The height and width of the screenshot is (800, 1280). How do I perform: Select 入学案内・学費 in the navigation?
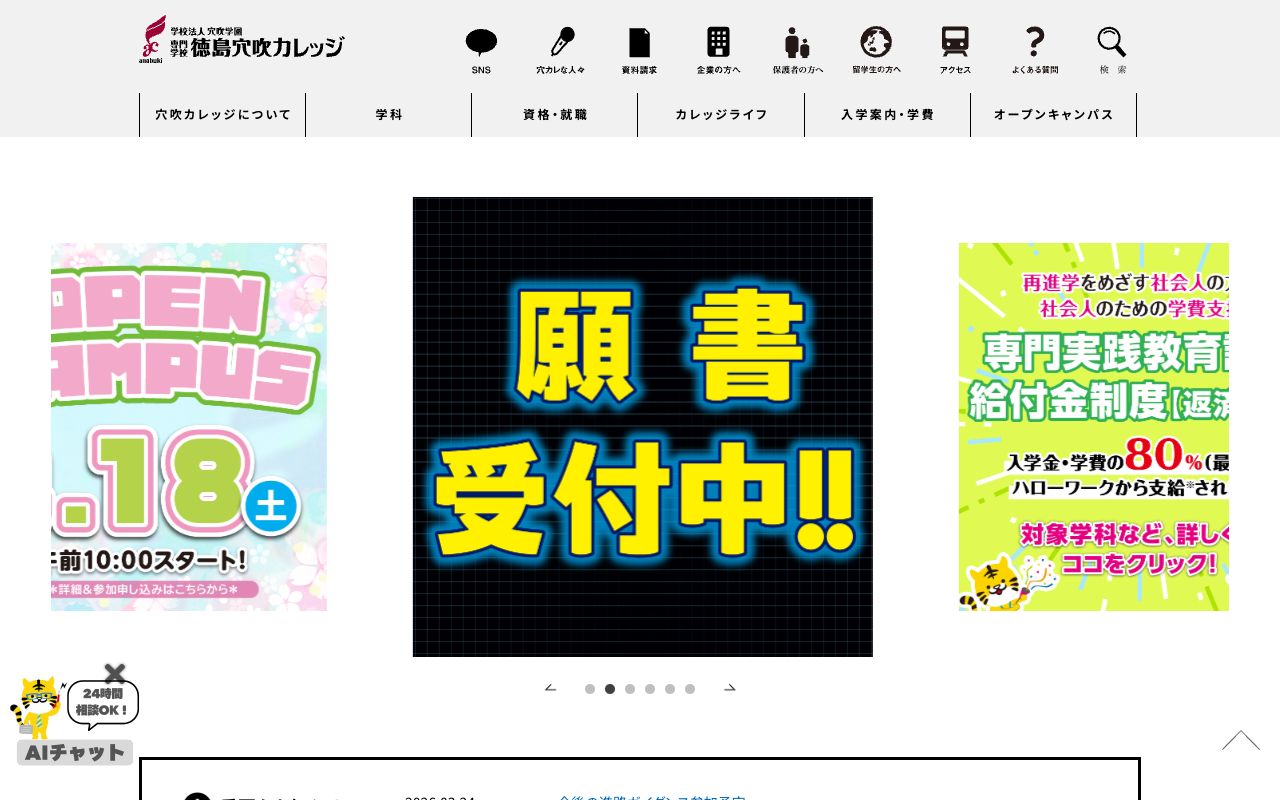coord(888,115)
